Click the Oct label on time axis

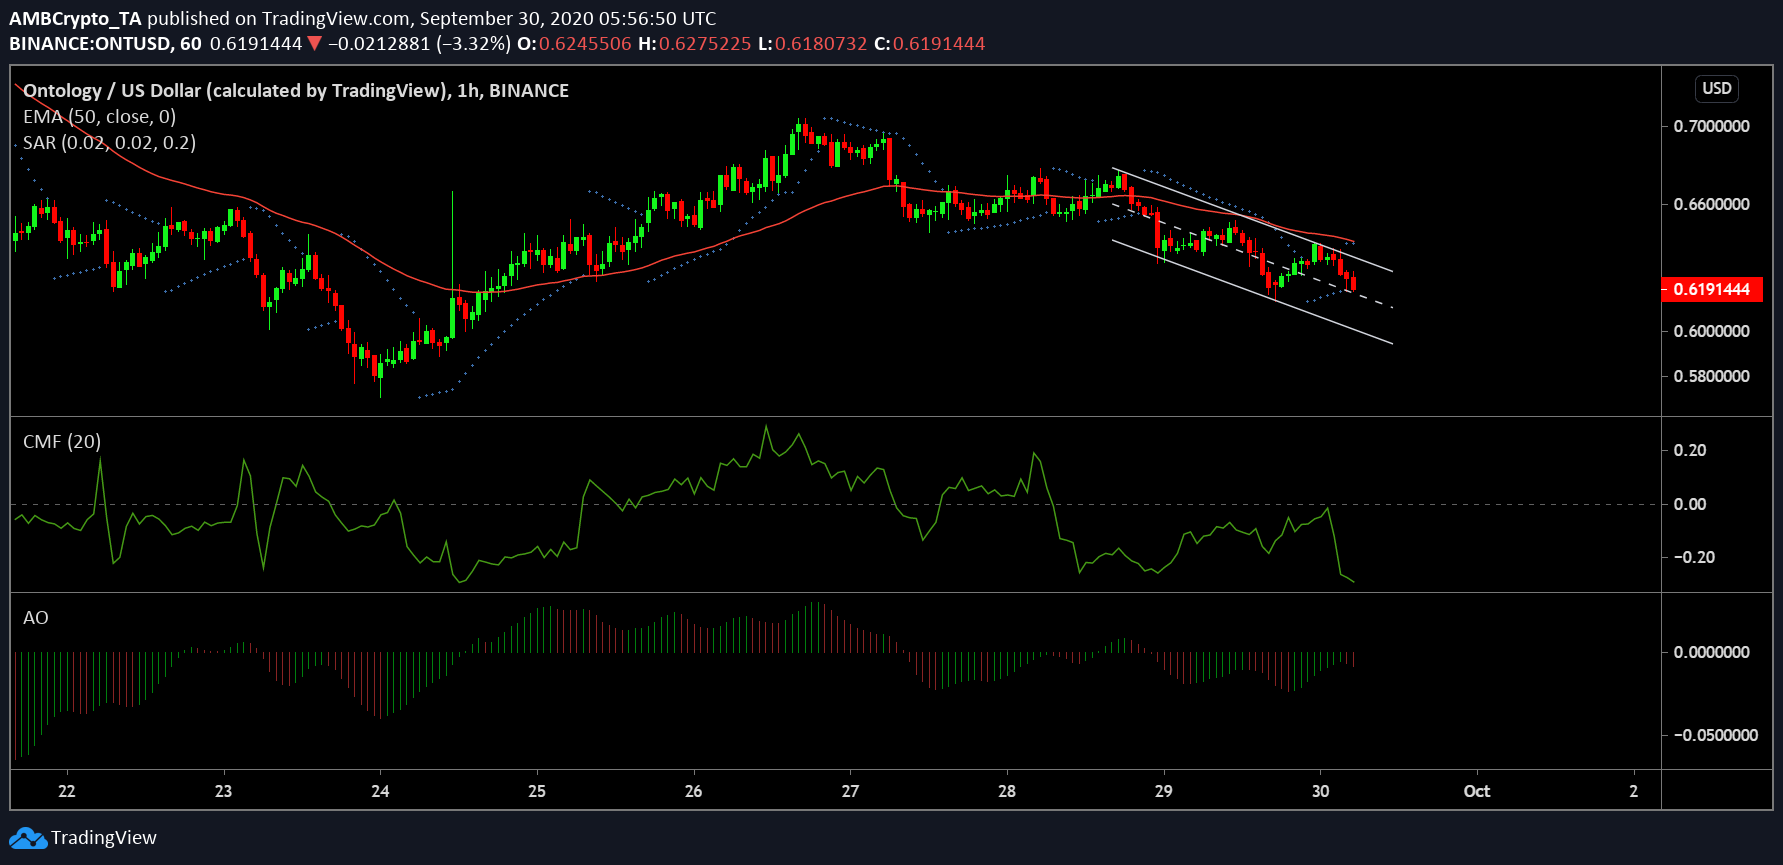point(1476,791)
